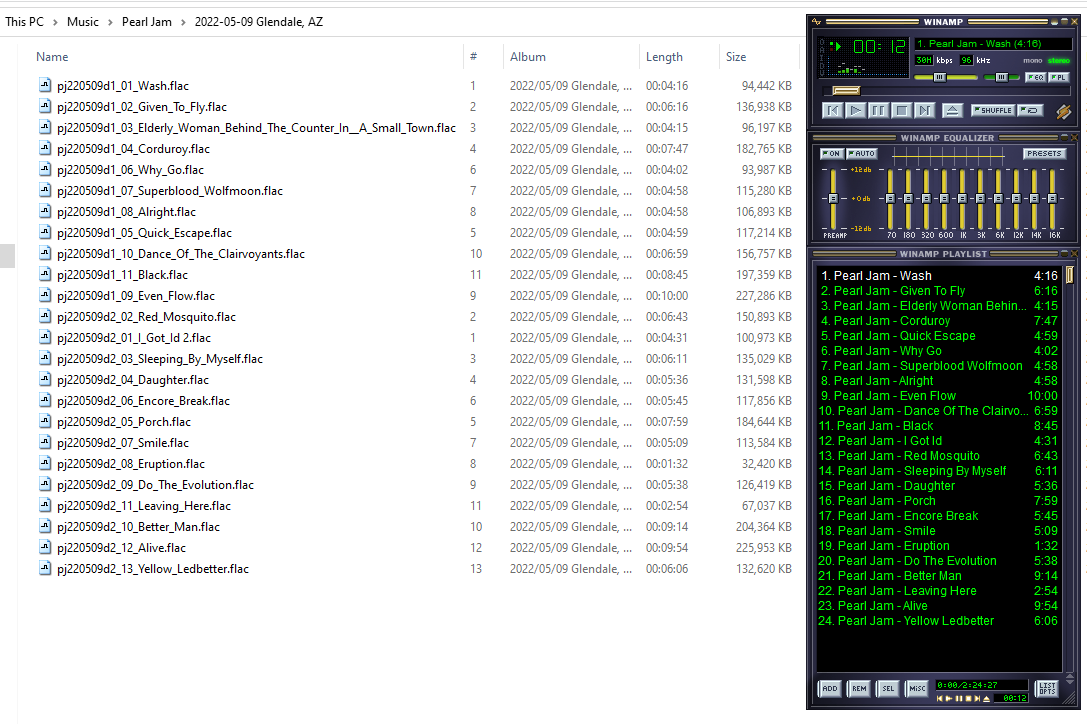Image resolution: width=1087 pixels, height=724 pixels.
Task: Click file icon of pj220509d1_11_Black.flac
Action: [x=45, y=274]
